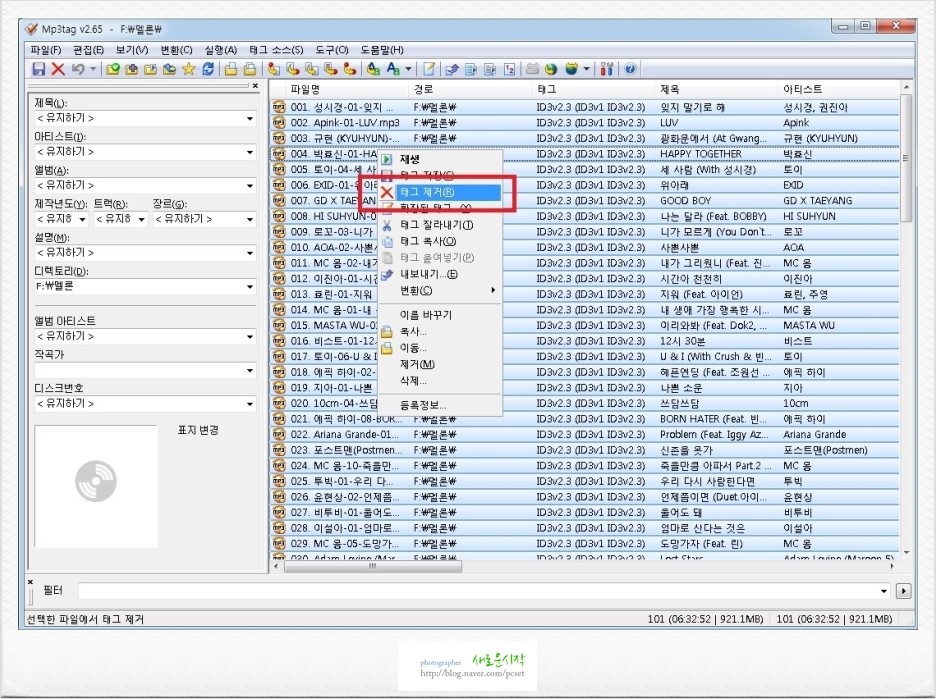This screenshot has width=936, height=699.
Task: Sort by the 아티스트 column header
Action: tap(838, 89)
